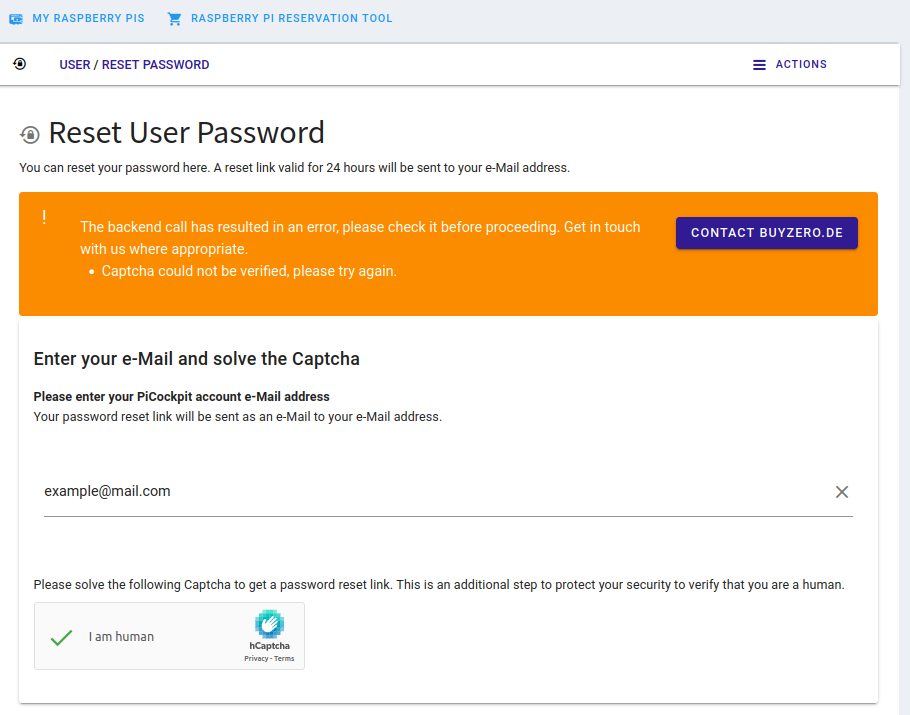
Task: Click the lock-reset icon in breadcrumb bar
Action: [20, 64]
